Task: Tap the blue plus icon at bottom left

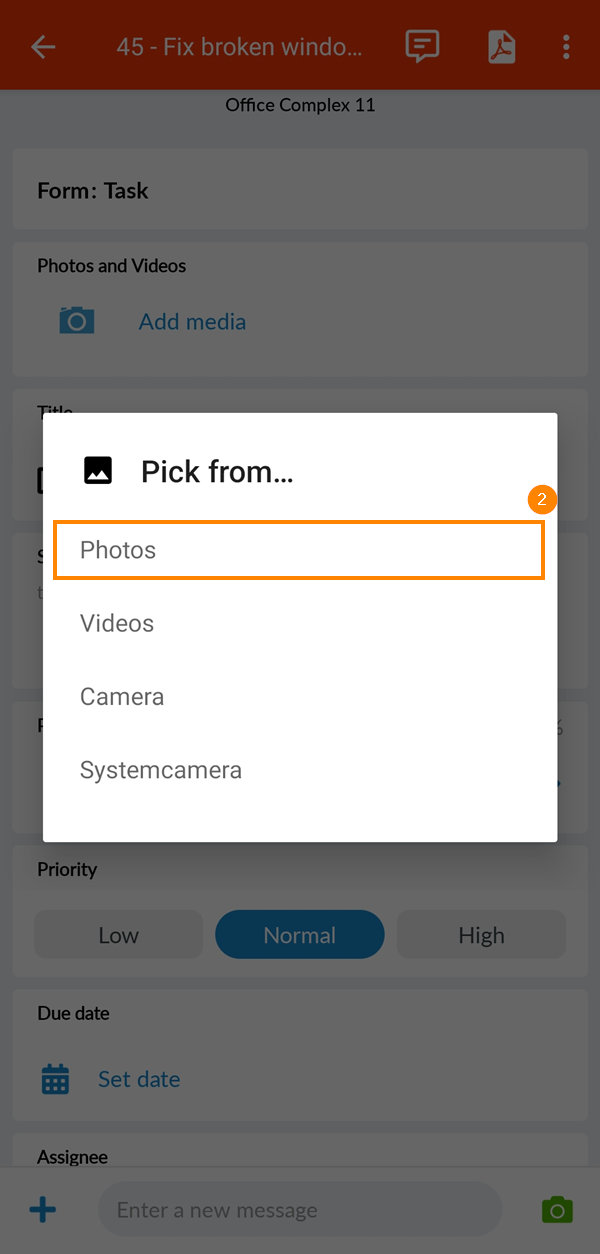Action: click(42, 1209)
